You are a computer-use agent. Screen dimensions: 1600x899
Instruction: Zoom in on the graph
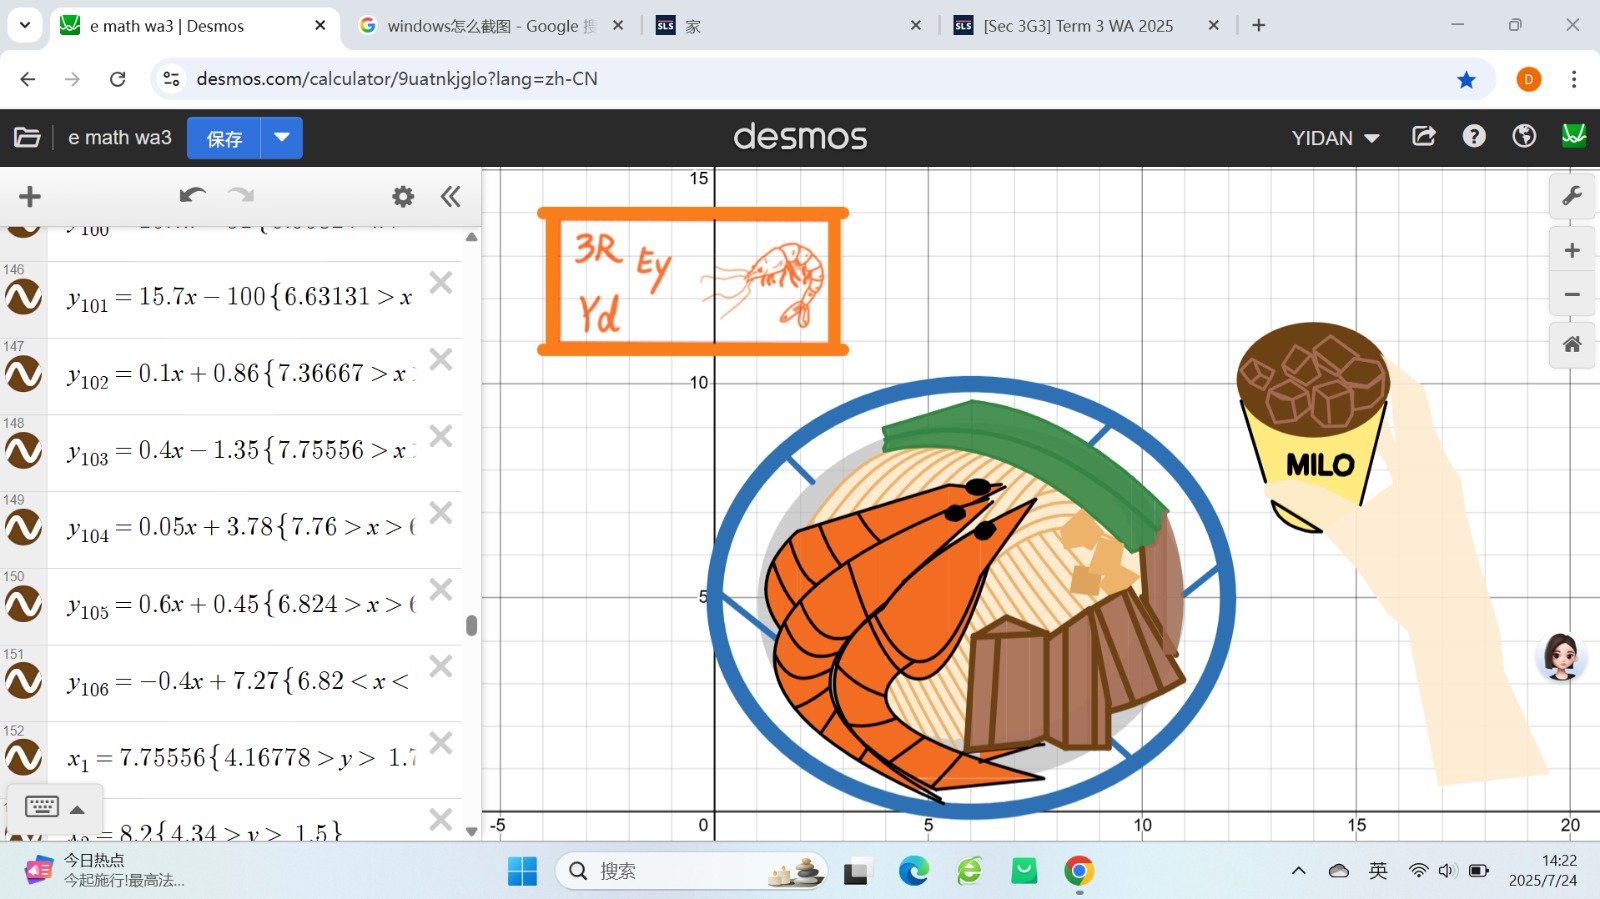pyautogui.click(x=1572, y=251)
